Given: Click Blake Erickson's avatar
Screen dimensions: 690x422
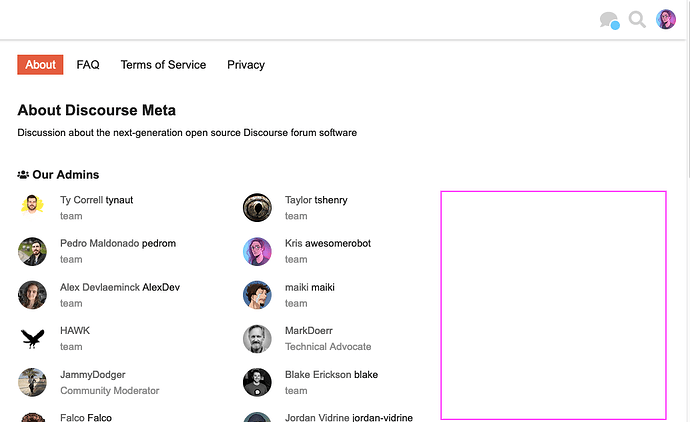Looking at the screenshot, I should [257, 382].
